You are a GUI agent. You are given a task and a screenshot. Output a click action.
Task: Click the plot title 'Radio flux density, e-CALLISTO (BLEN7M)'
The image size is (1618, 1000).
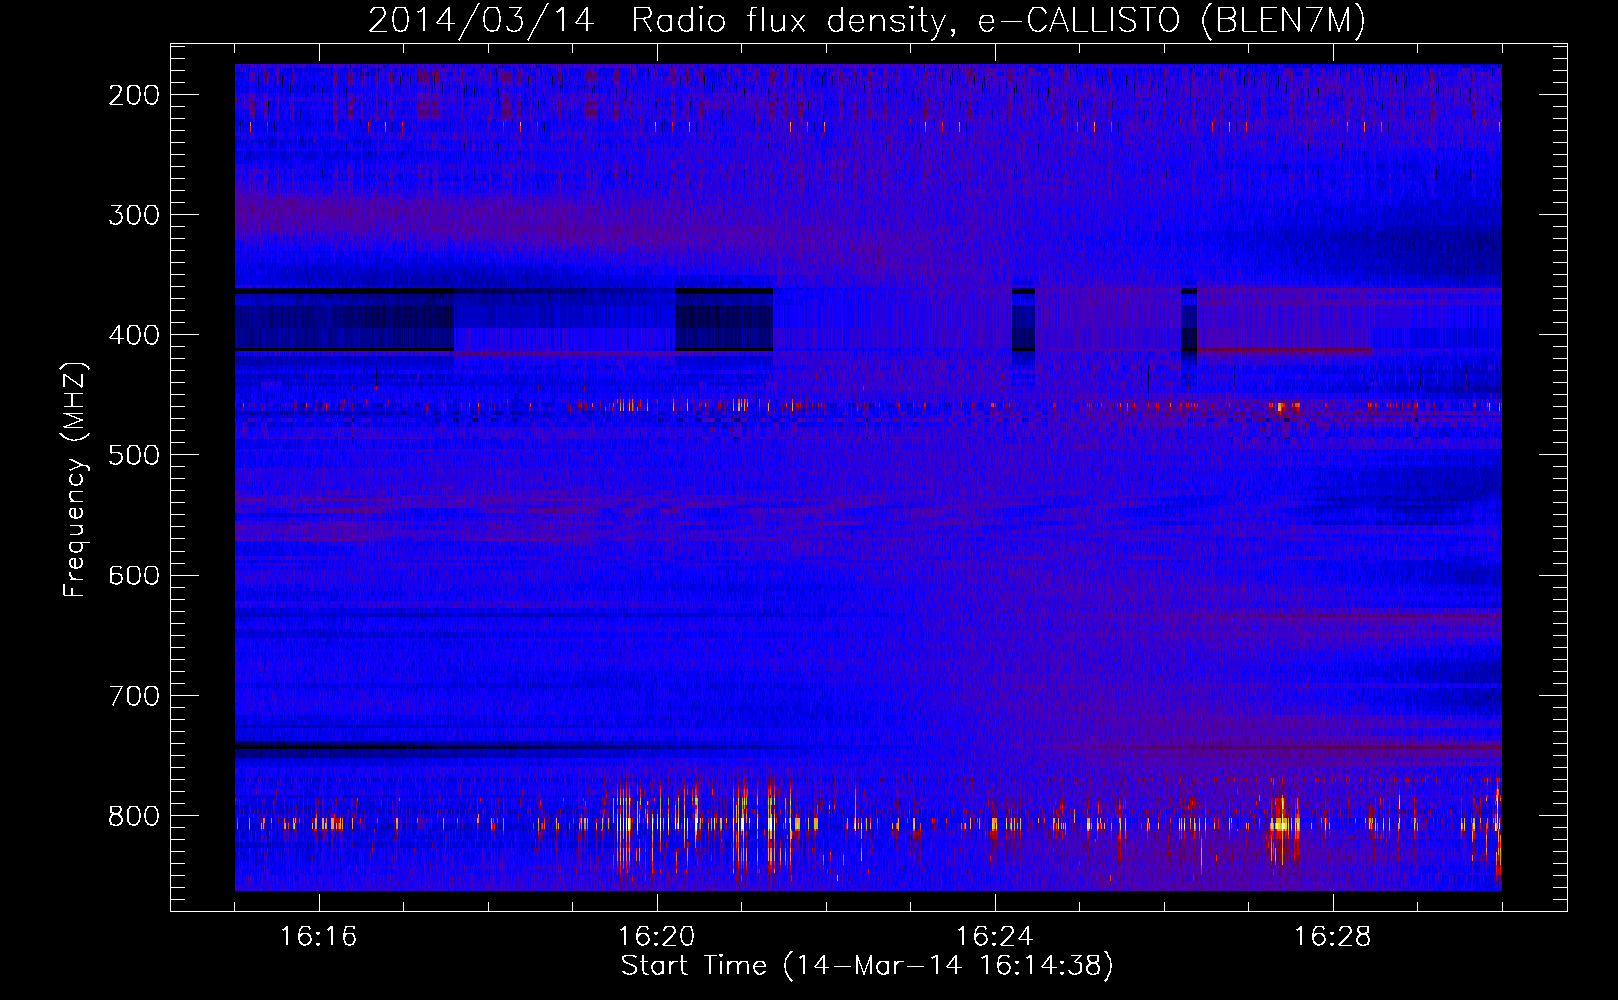pyautogui.click(x=998, y=21)
